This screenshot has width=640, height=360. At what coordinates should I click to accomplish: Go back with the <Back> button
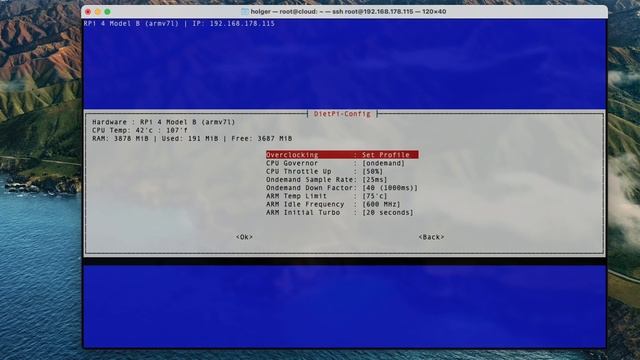click(x=431, y=237)
